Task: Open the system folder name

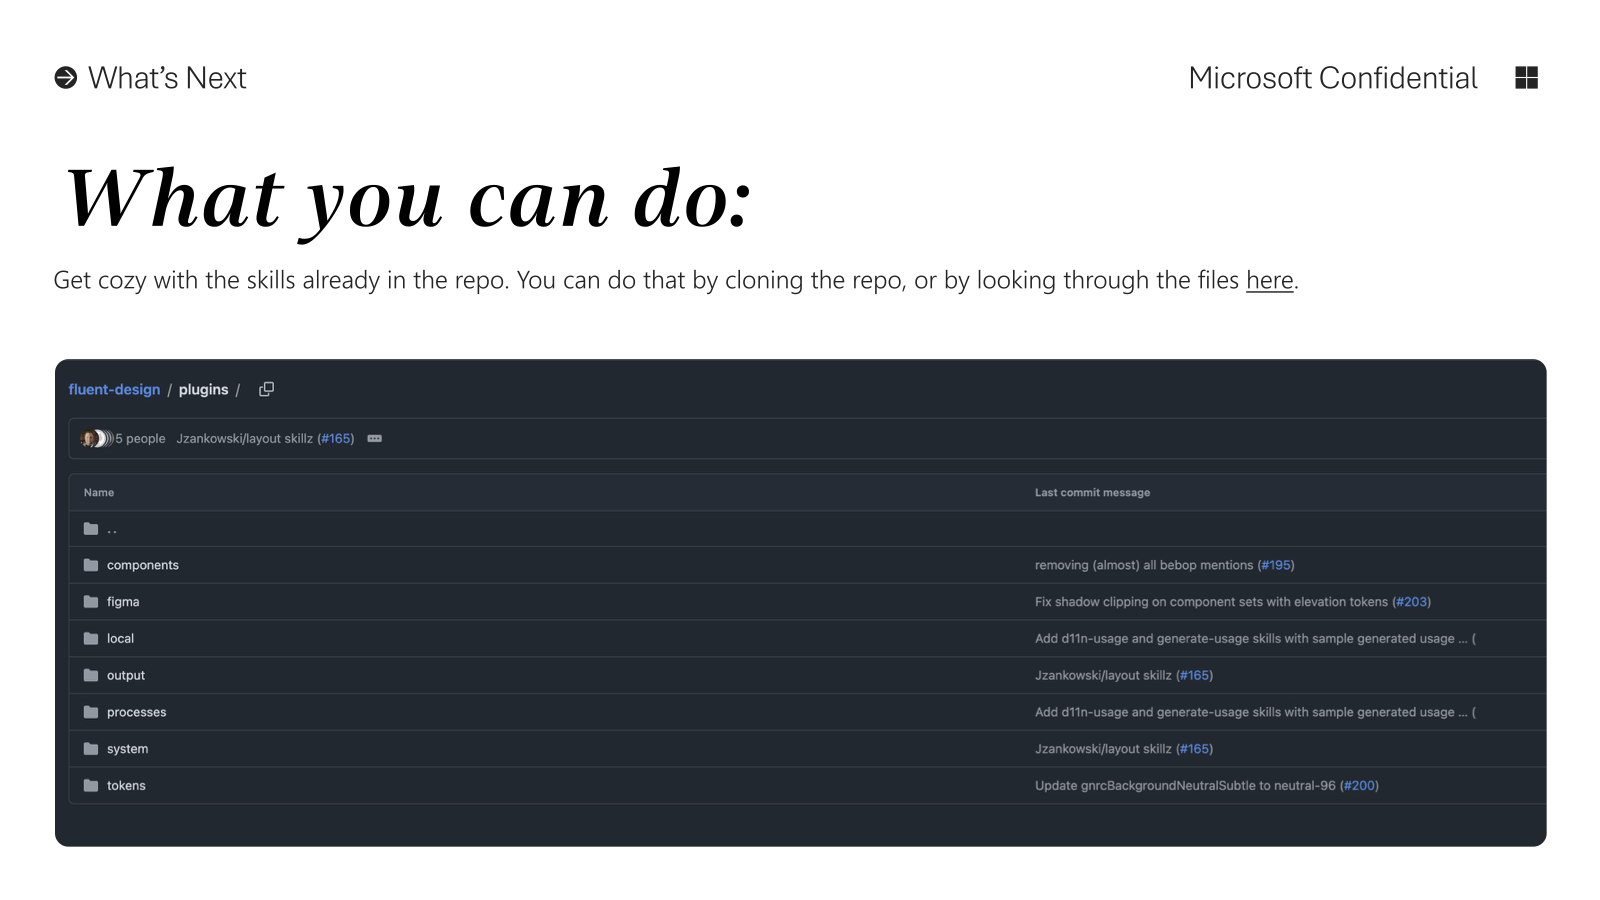Action: pos(127,749)
